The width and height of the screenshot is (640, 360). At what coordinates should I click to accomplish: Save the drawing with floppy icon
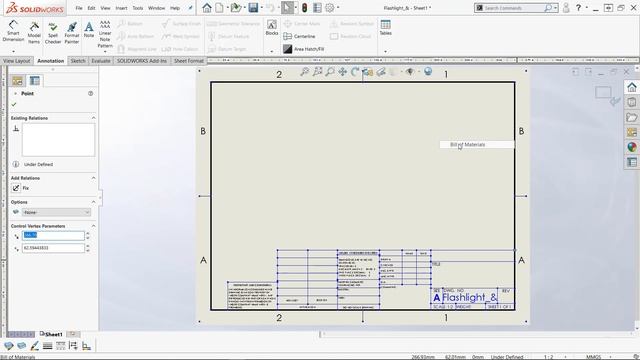[253, 8]
